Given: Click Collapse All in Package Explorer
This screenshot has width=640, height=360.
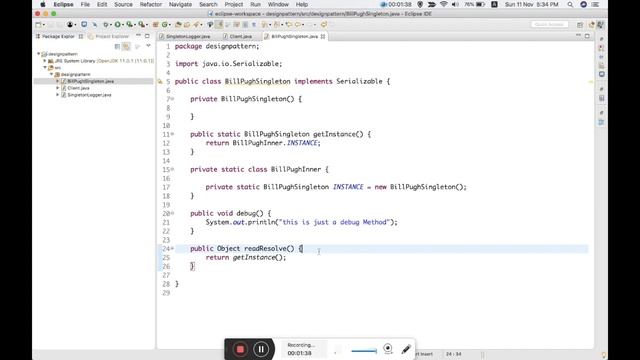Looking at the screenshot, I should [x=117, y=46].
